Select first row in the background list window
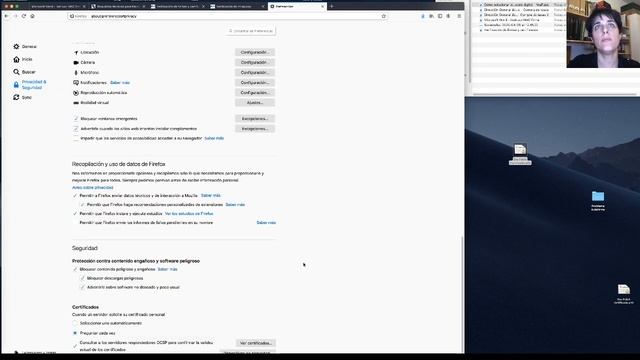This screenshot has height=360, width=640. point(518,4)
